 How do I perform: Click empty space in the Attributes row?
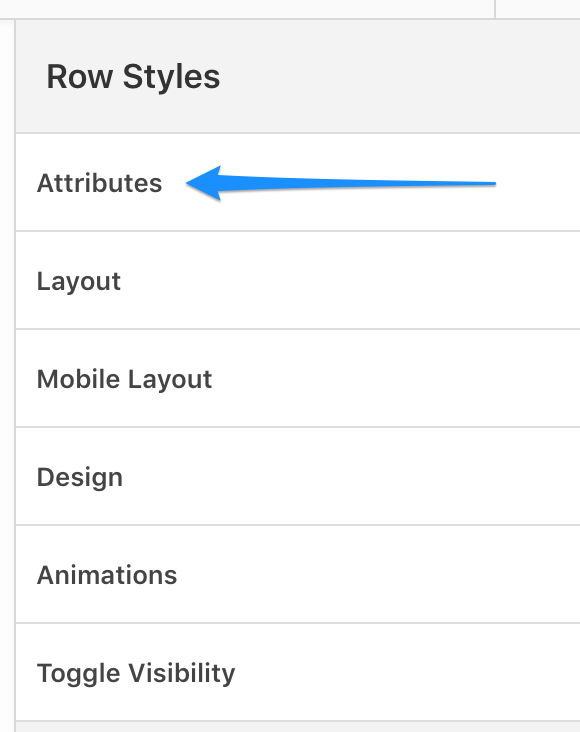(537, 205)
